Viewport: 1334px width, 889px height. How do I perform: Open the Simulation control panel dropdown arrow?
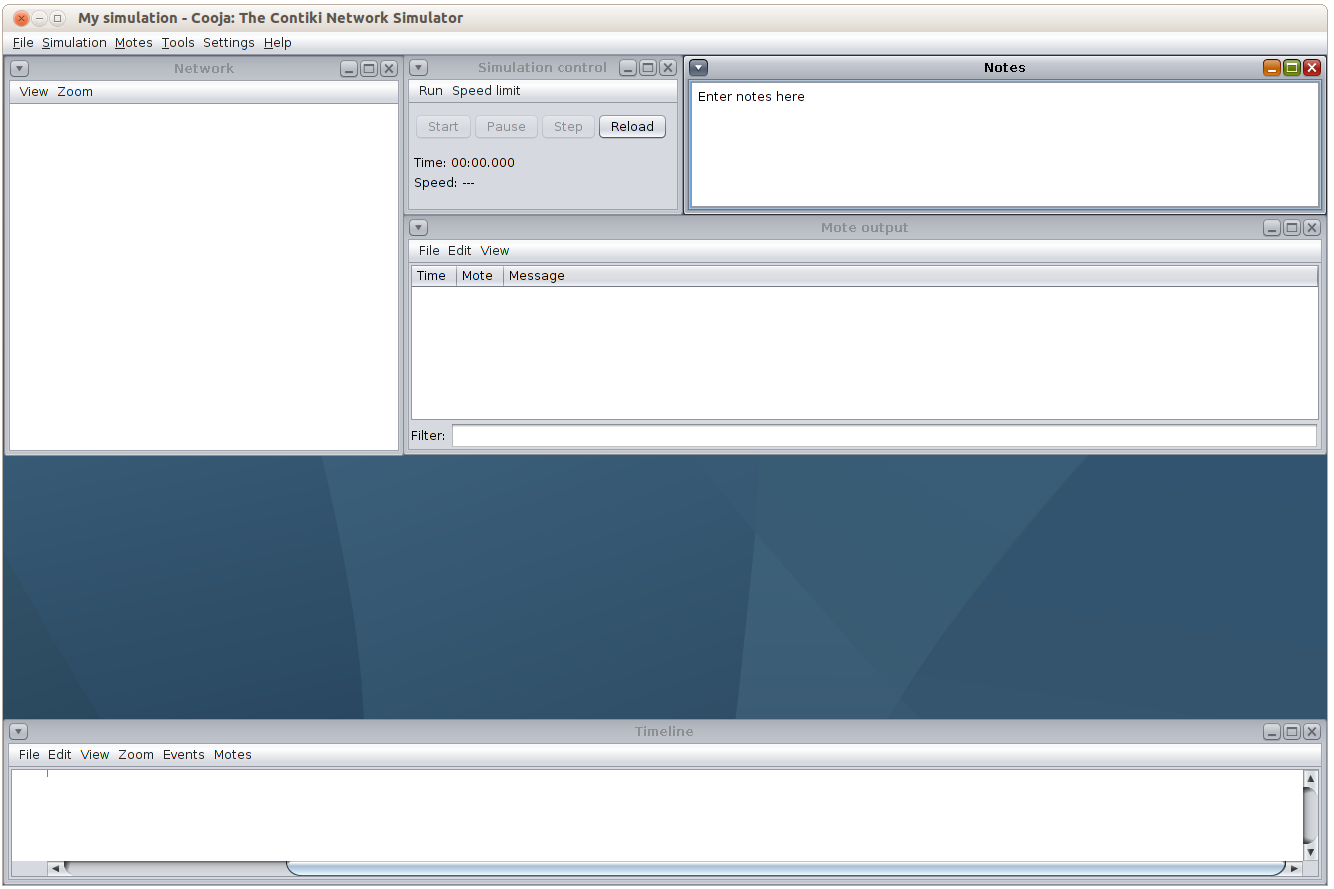pos(419,68)
